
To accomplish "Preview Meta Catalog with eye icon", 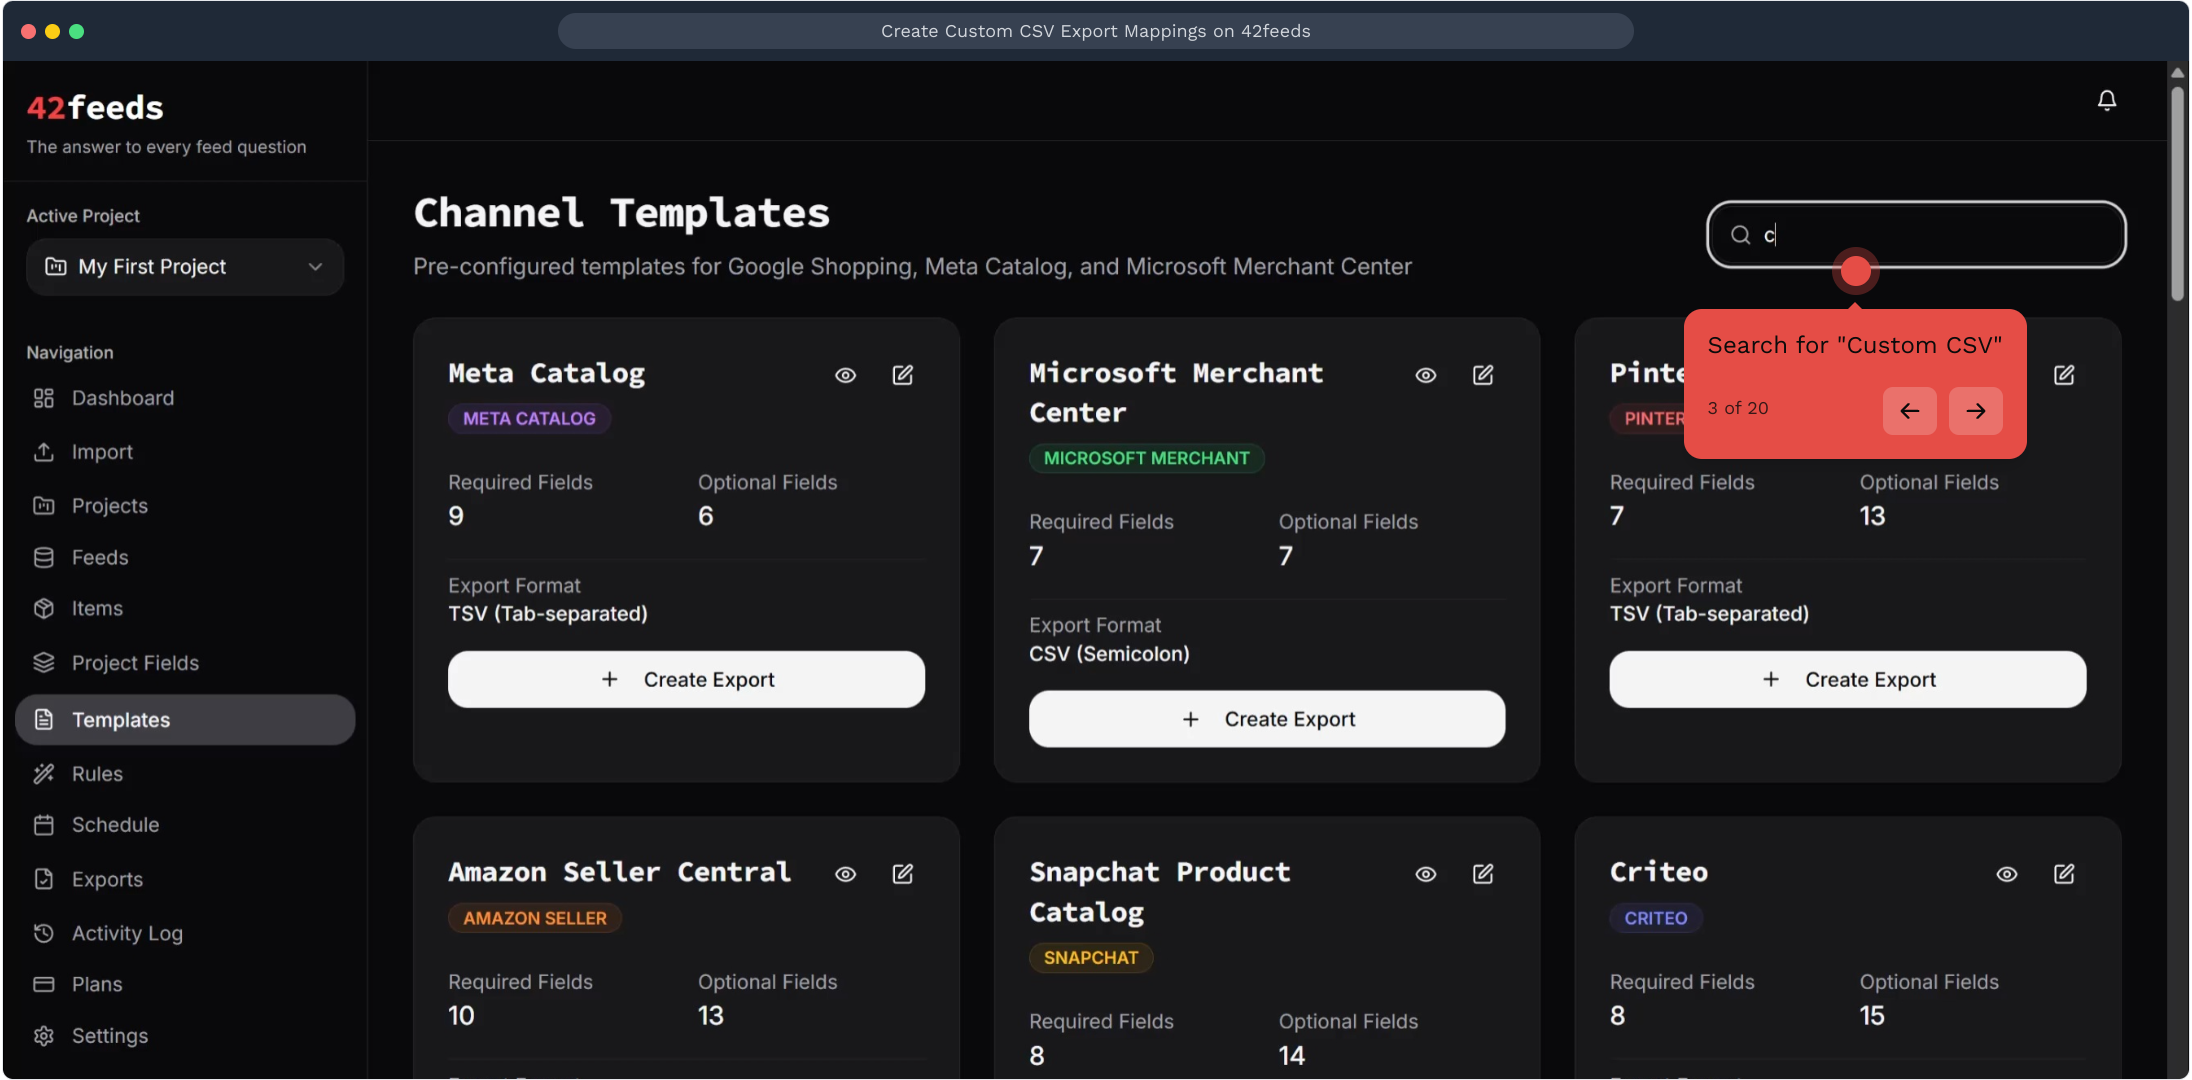I will click(x=845, y=375).
